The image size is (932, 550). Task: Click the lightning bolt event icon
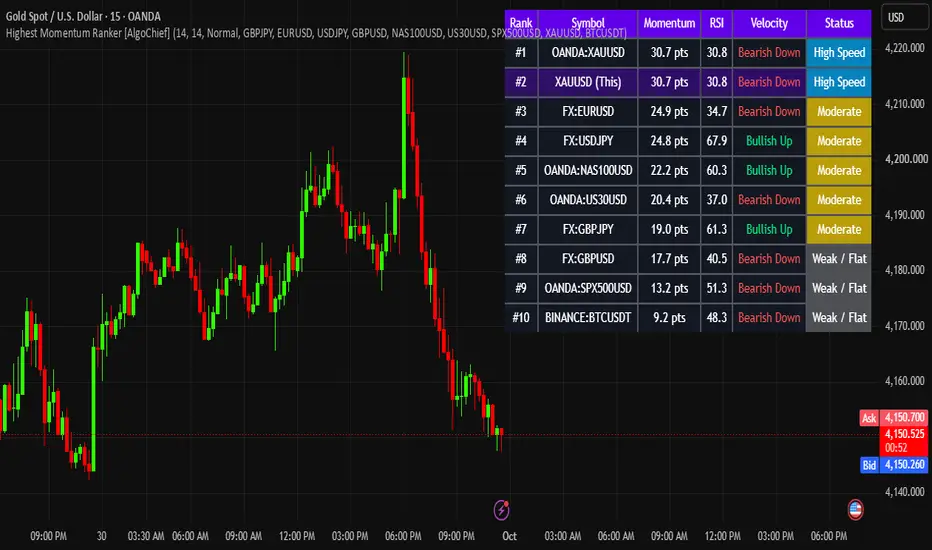[501, 510]
